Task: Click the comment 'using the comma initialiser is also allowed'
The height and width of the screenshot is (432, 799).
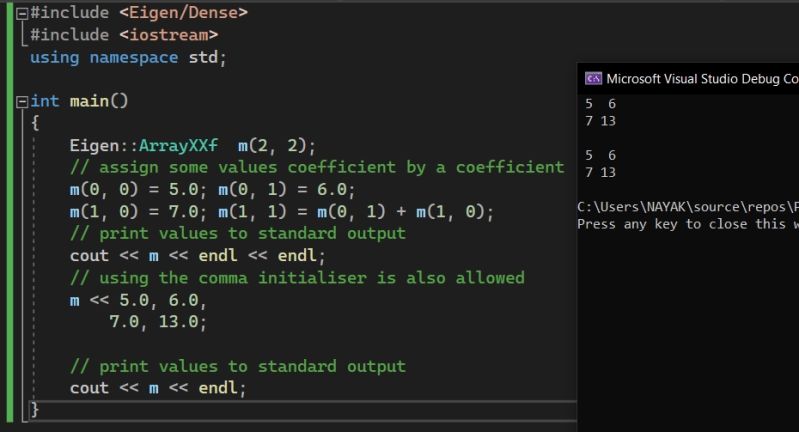Action: coord(297,278)
